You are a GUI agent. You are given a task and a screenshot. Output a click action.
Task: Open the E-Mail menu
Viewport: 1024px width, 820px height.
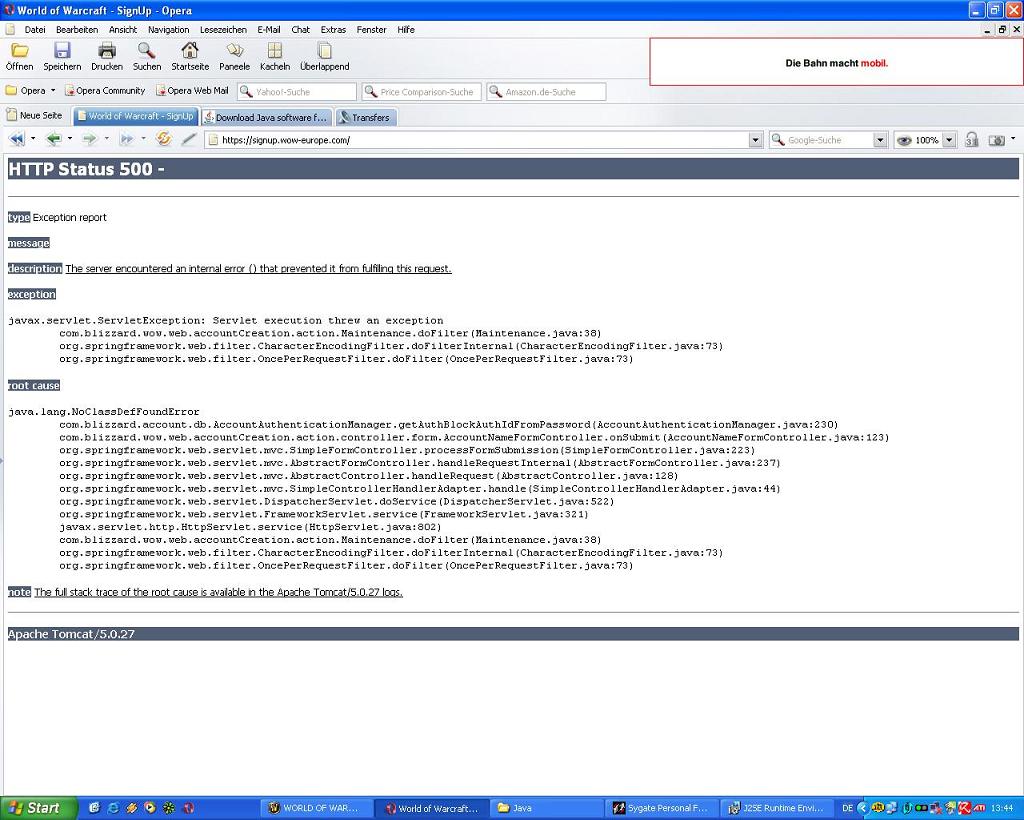268,29
